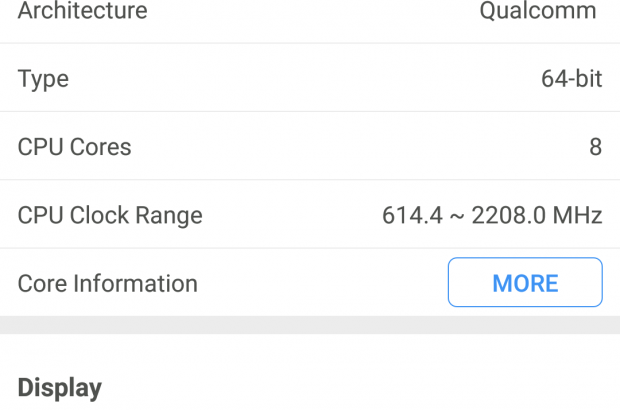Click the MHz unit text
The image size is (620, 410).
pos(578,215)
